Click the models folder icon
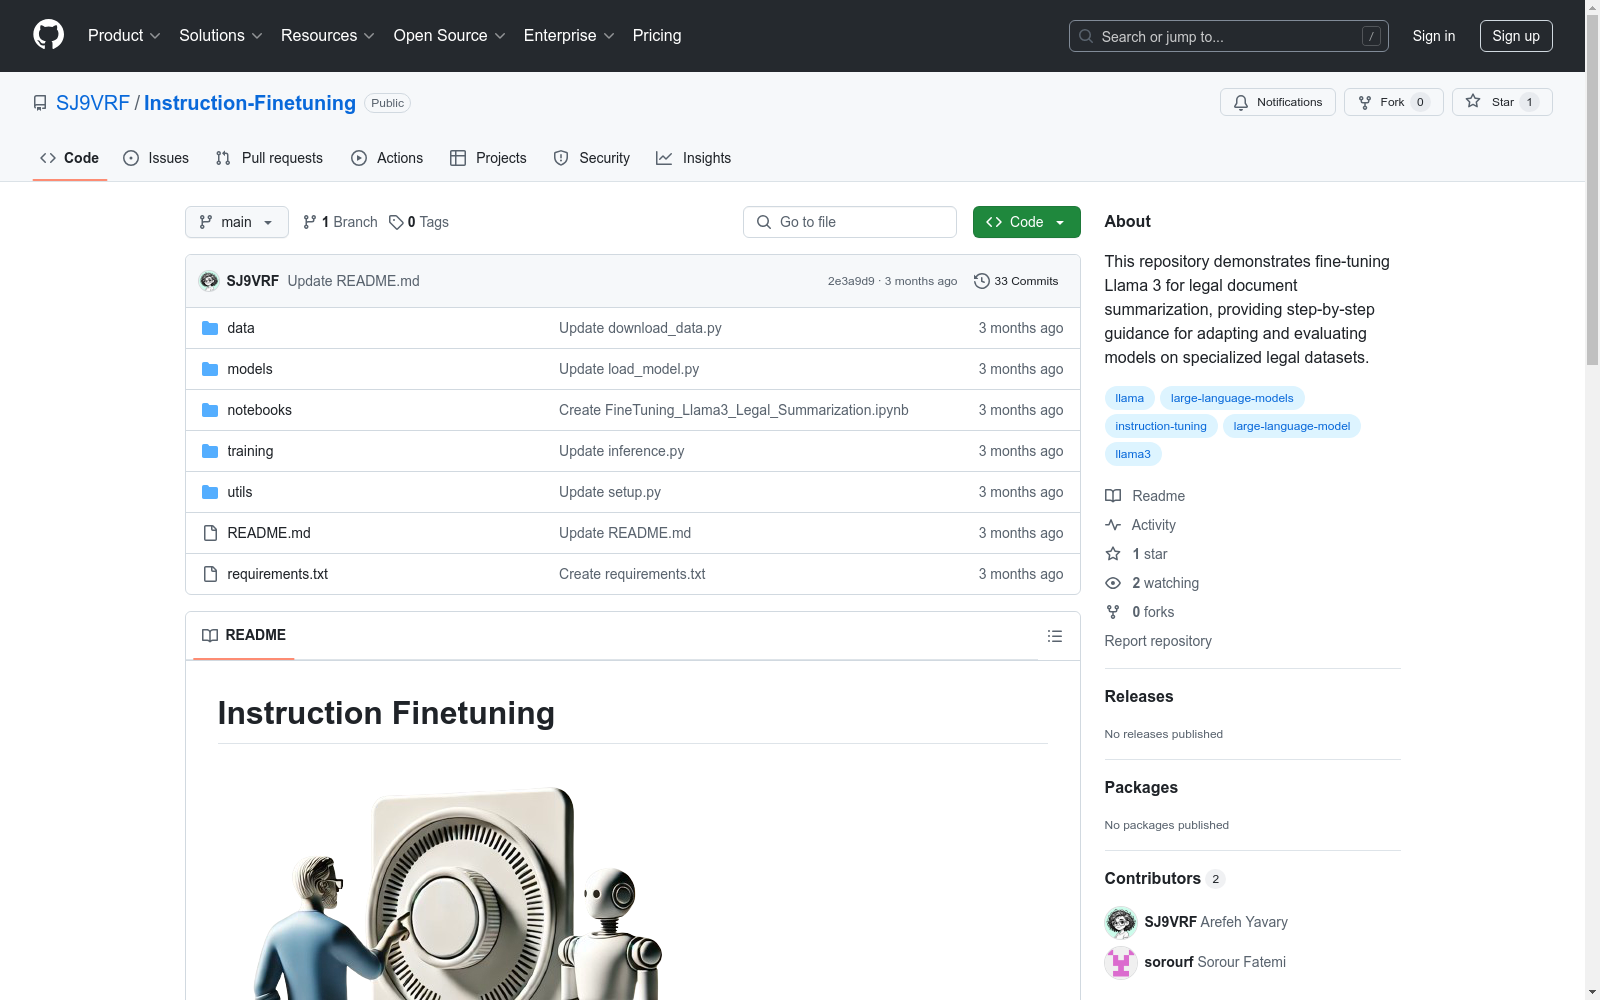This screenshot has height=1000, width=1600. pyautogui.click(x=210, y=369)
